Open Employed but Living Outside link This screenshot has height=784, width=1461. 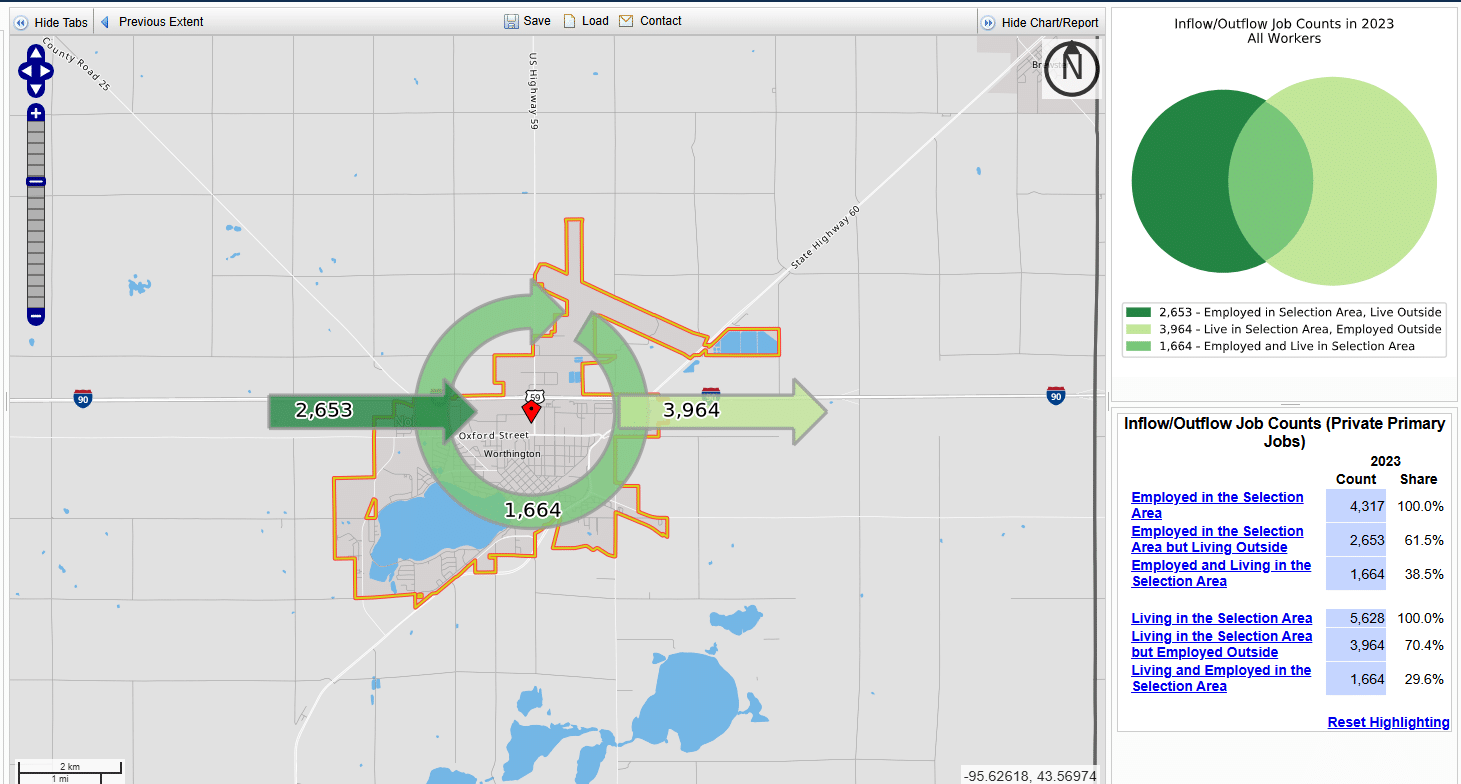click(1217, 539)
